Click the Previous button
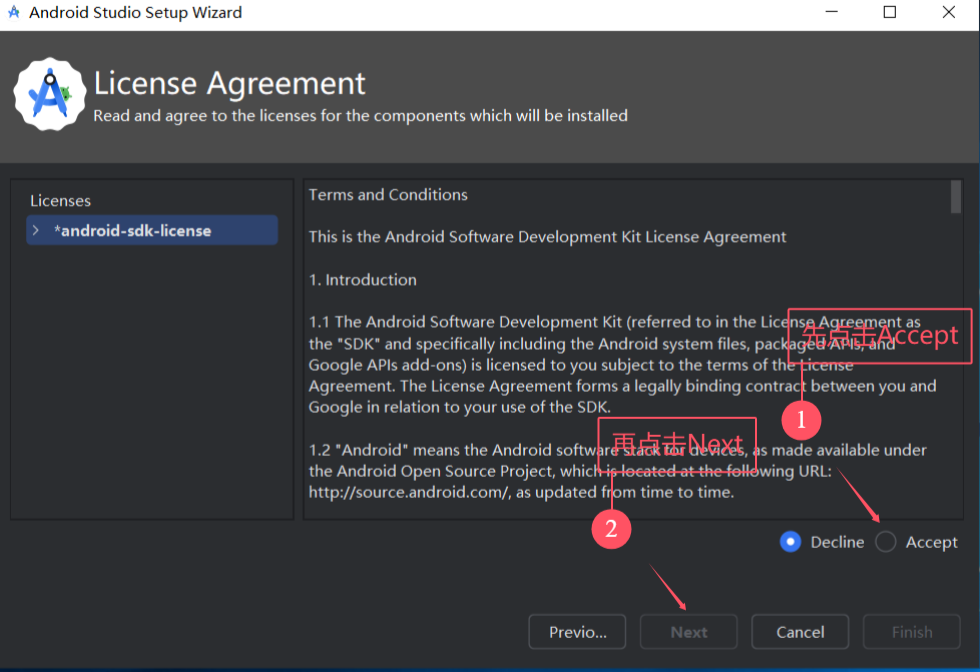The height and width of the screenshot is (672, 980). 577,631
